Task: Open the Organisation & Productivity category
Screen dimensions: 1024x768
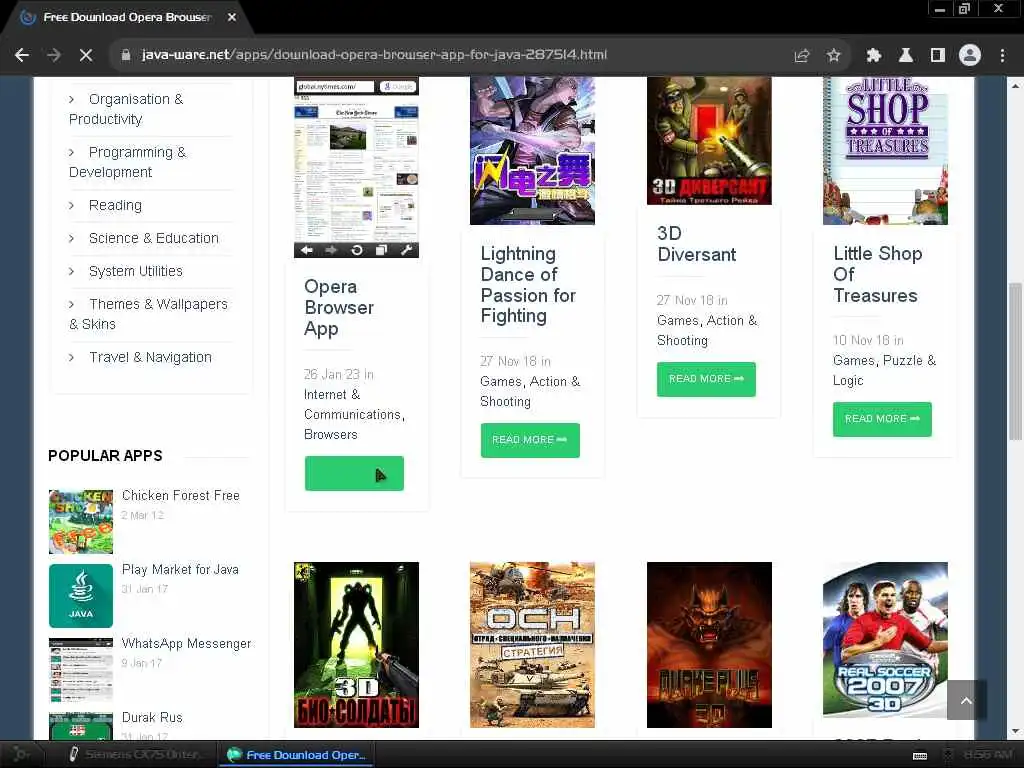Action: click(126, 109)
